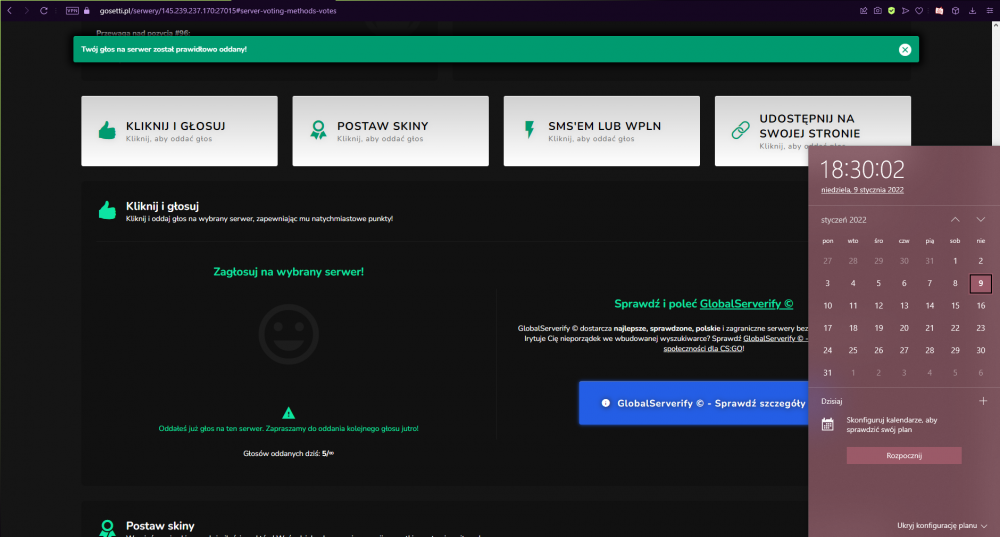The width and height of the screenshot is (1000, 537).
Task: Click the Zagłosuj na wybrany serwer! heading
Action: click(x=288, y=272)
